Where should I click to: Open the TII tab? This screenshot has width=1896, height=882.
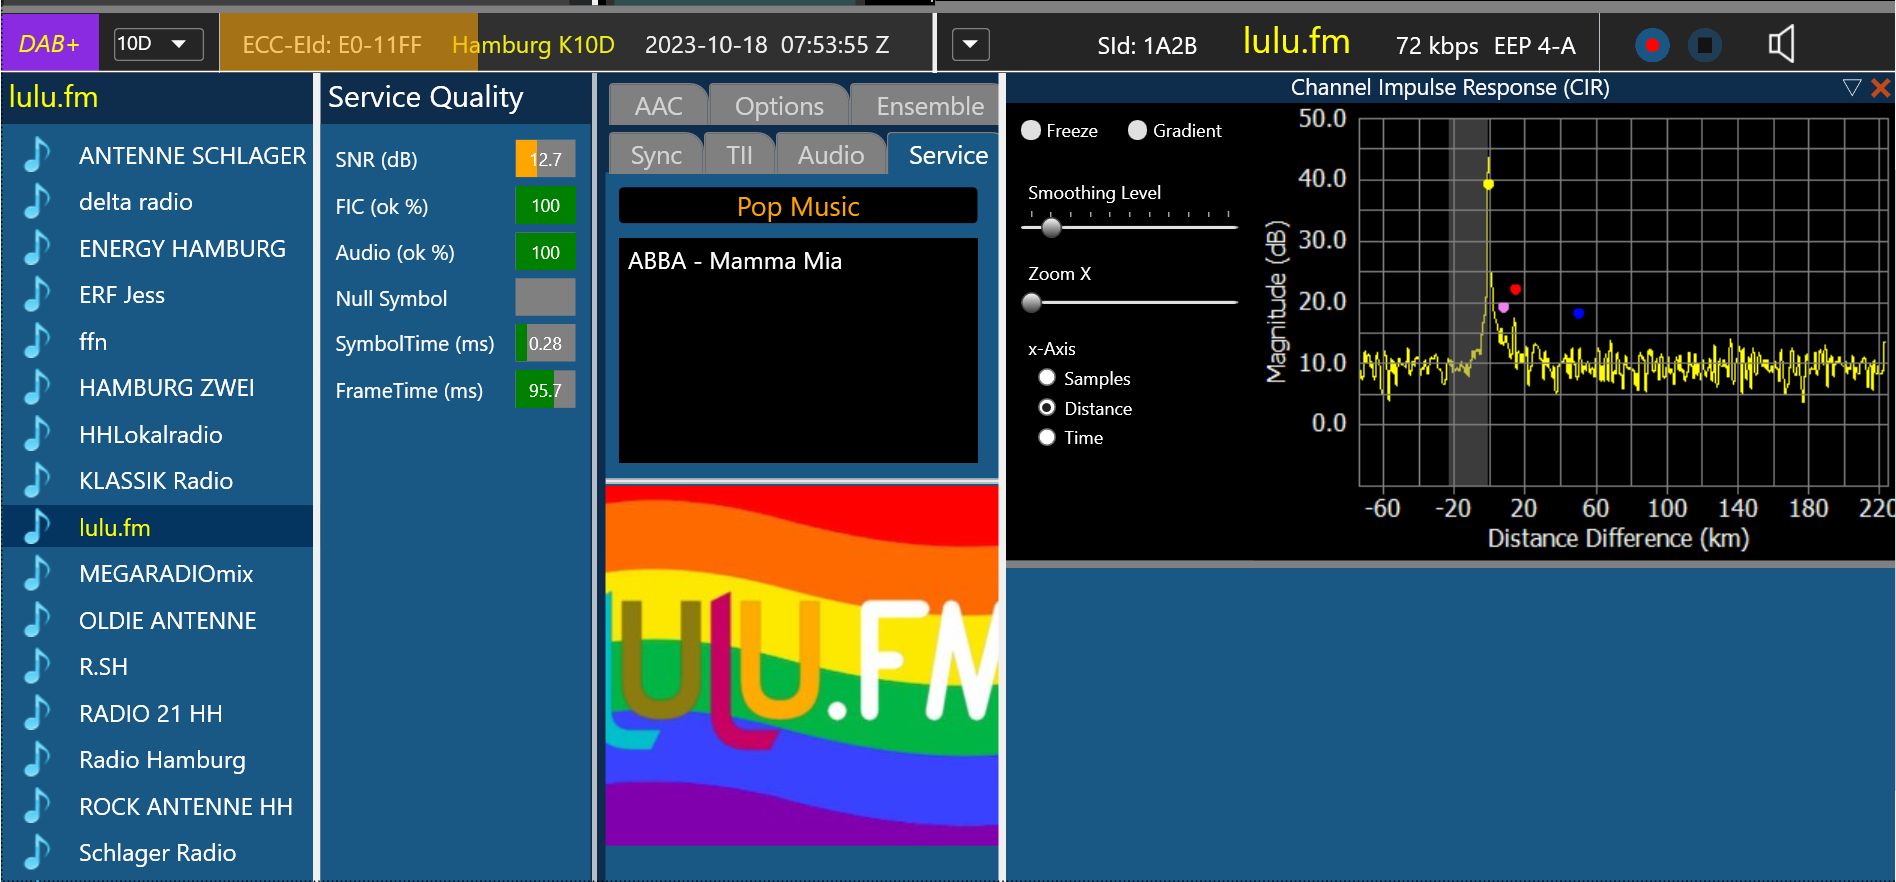coord(739,155)
